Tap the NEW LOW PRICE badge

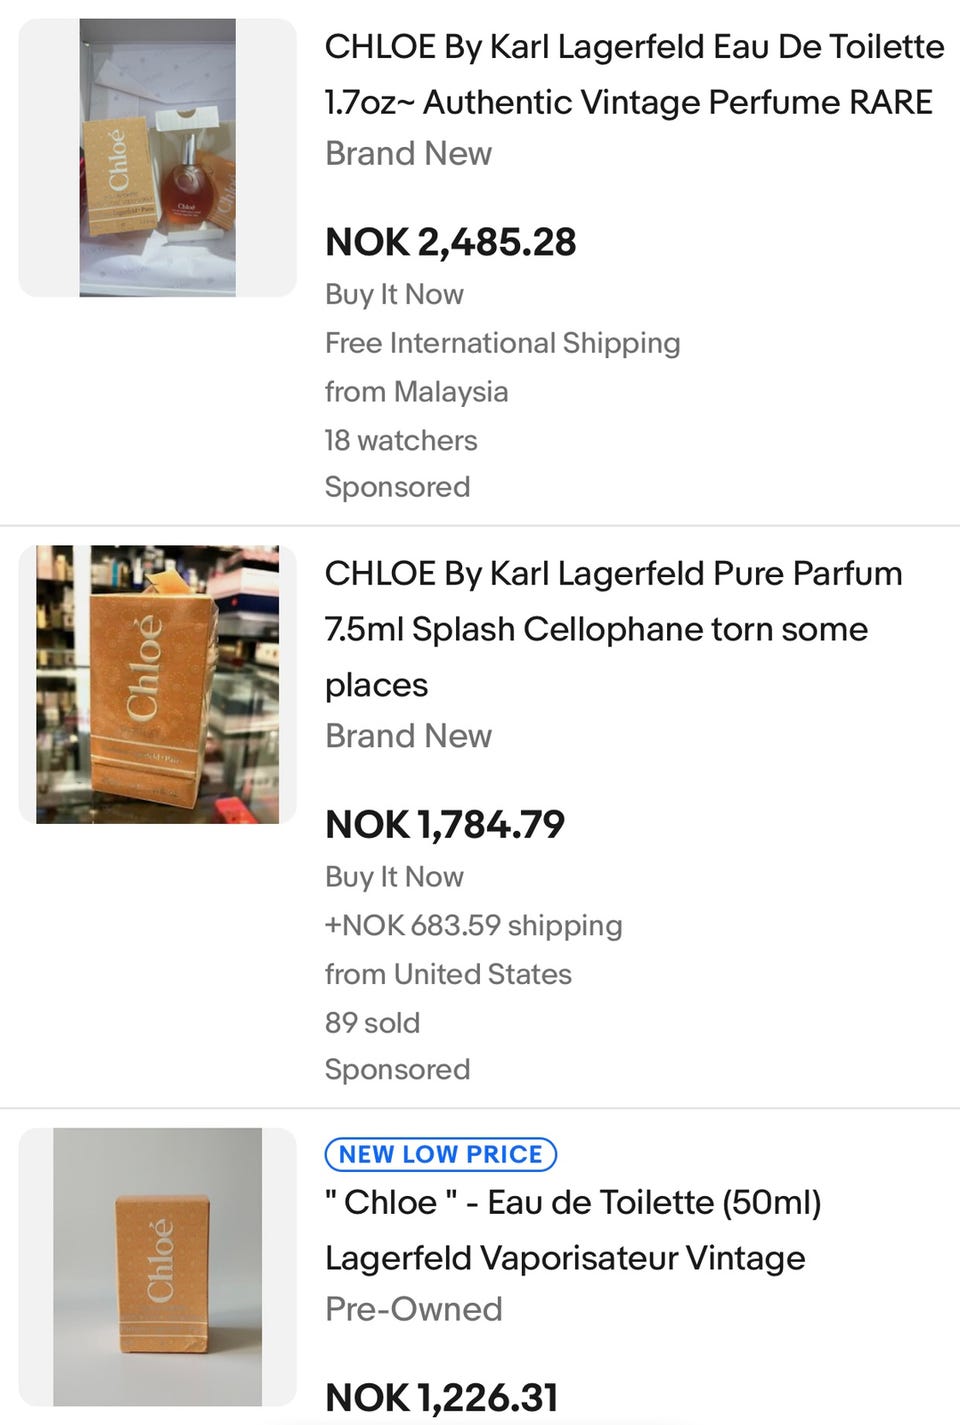pos(440,1154)
